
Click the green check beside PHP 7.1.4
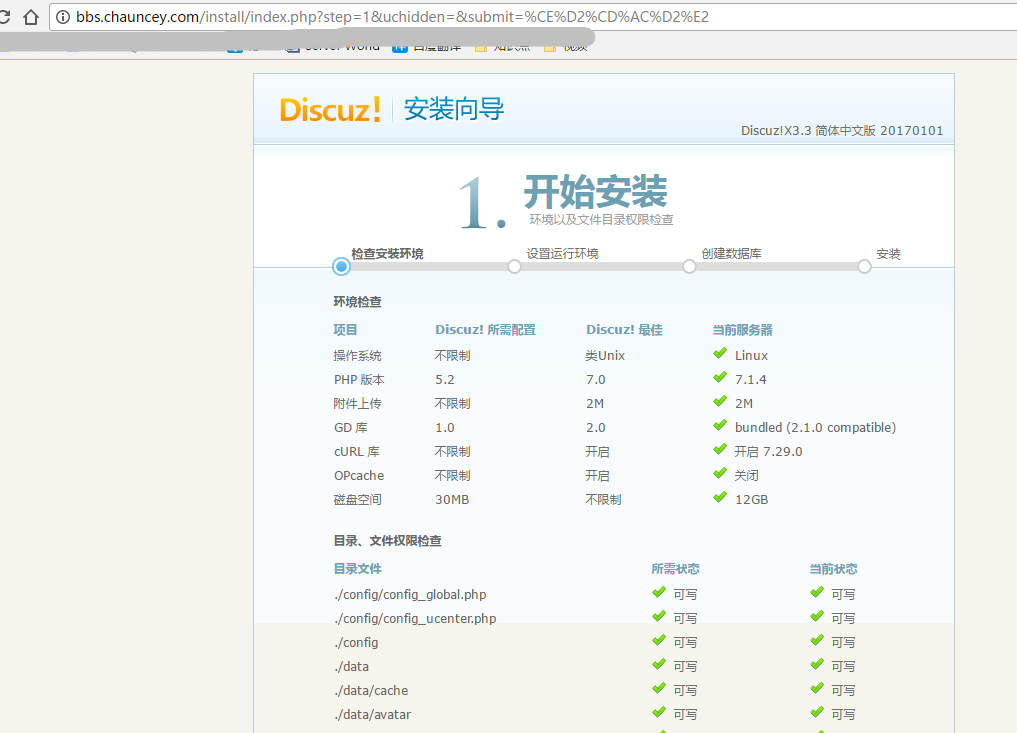tap(720, 378)
